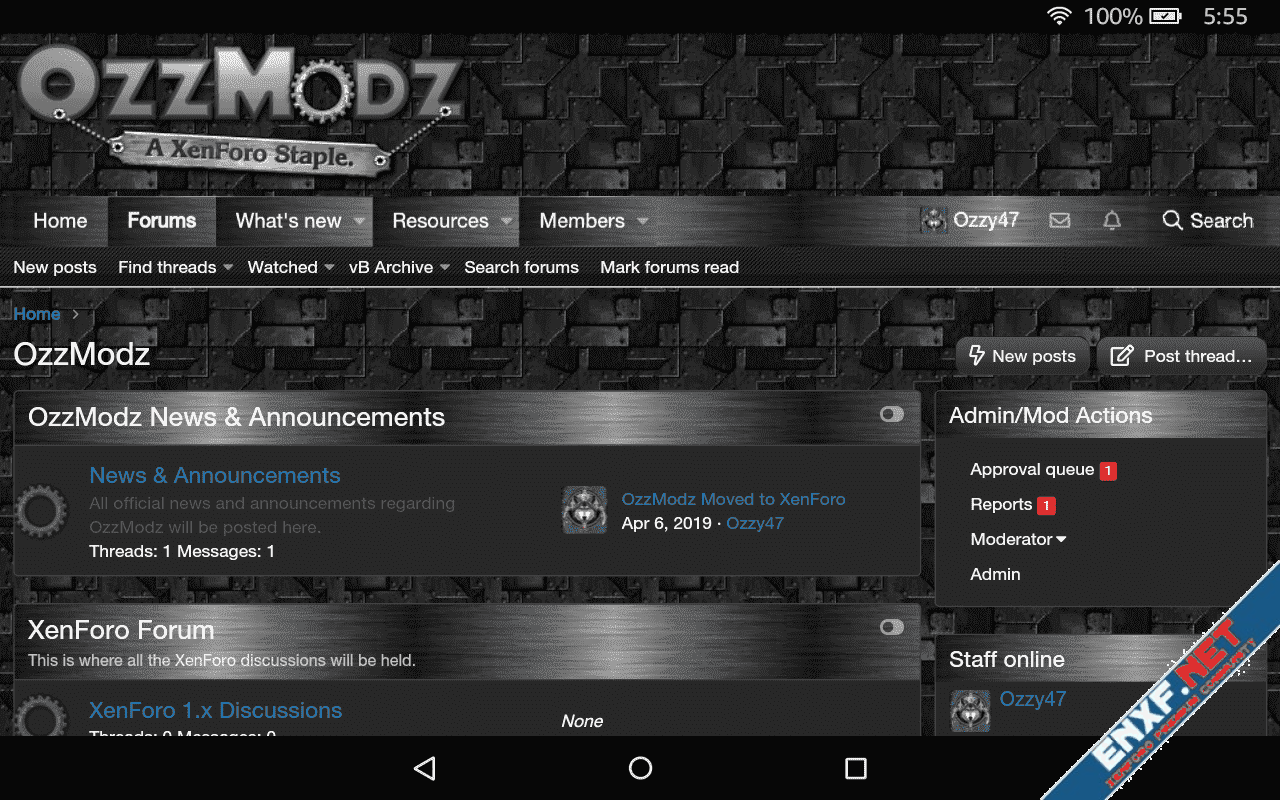
Task: Select Mark forums read
Action: 669,267
